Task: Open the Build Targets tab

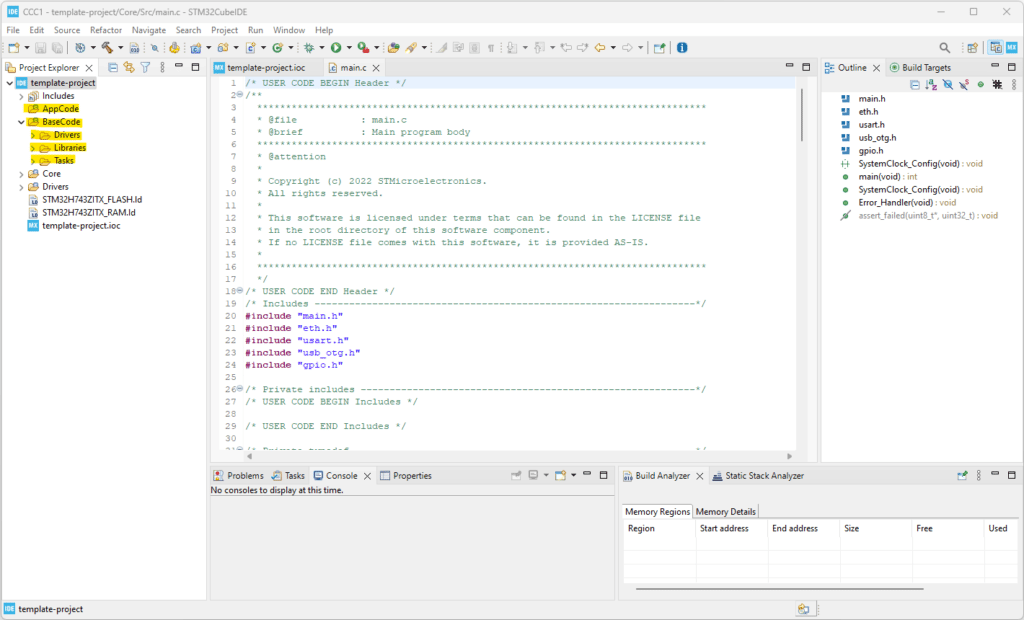Action: [x=920, y=67]
